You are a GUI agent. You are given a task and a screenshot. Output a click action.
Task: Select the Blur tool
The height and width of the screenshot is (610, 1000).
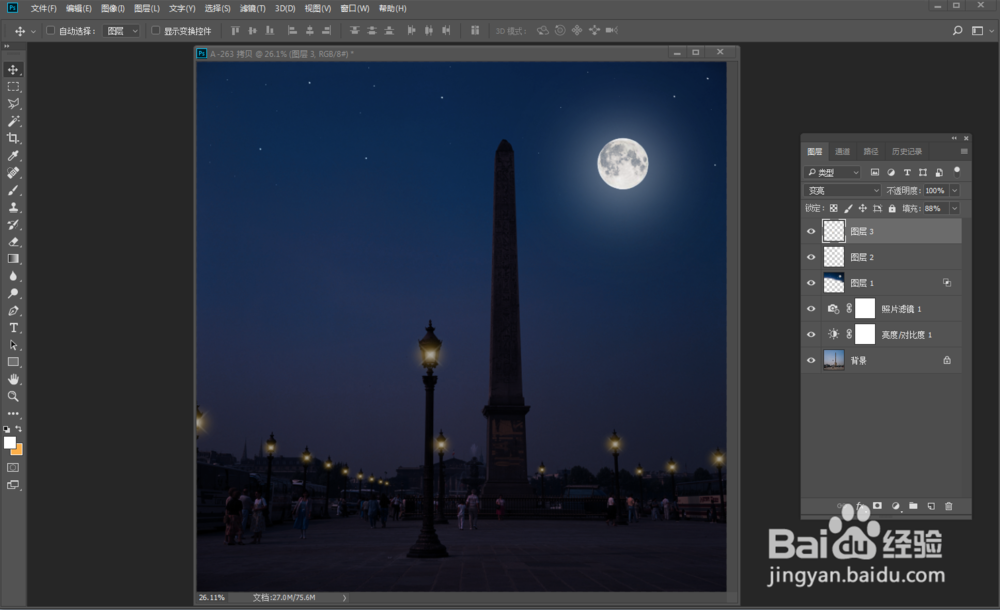pos(13,276)
